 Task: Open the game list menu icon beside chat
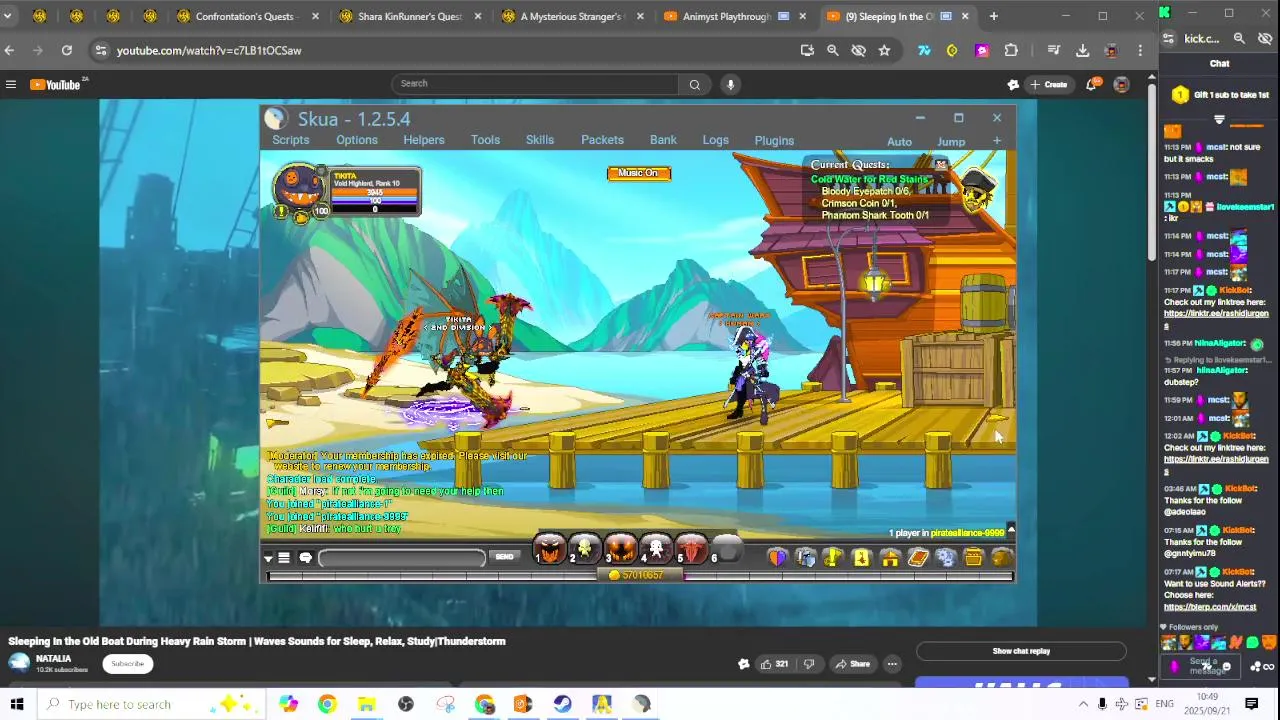coord(284,558)
